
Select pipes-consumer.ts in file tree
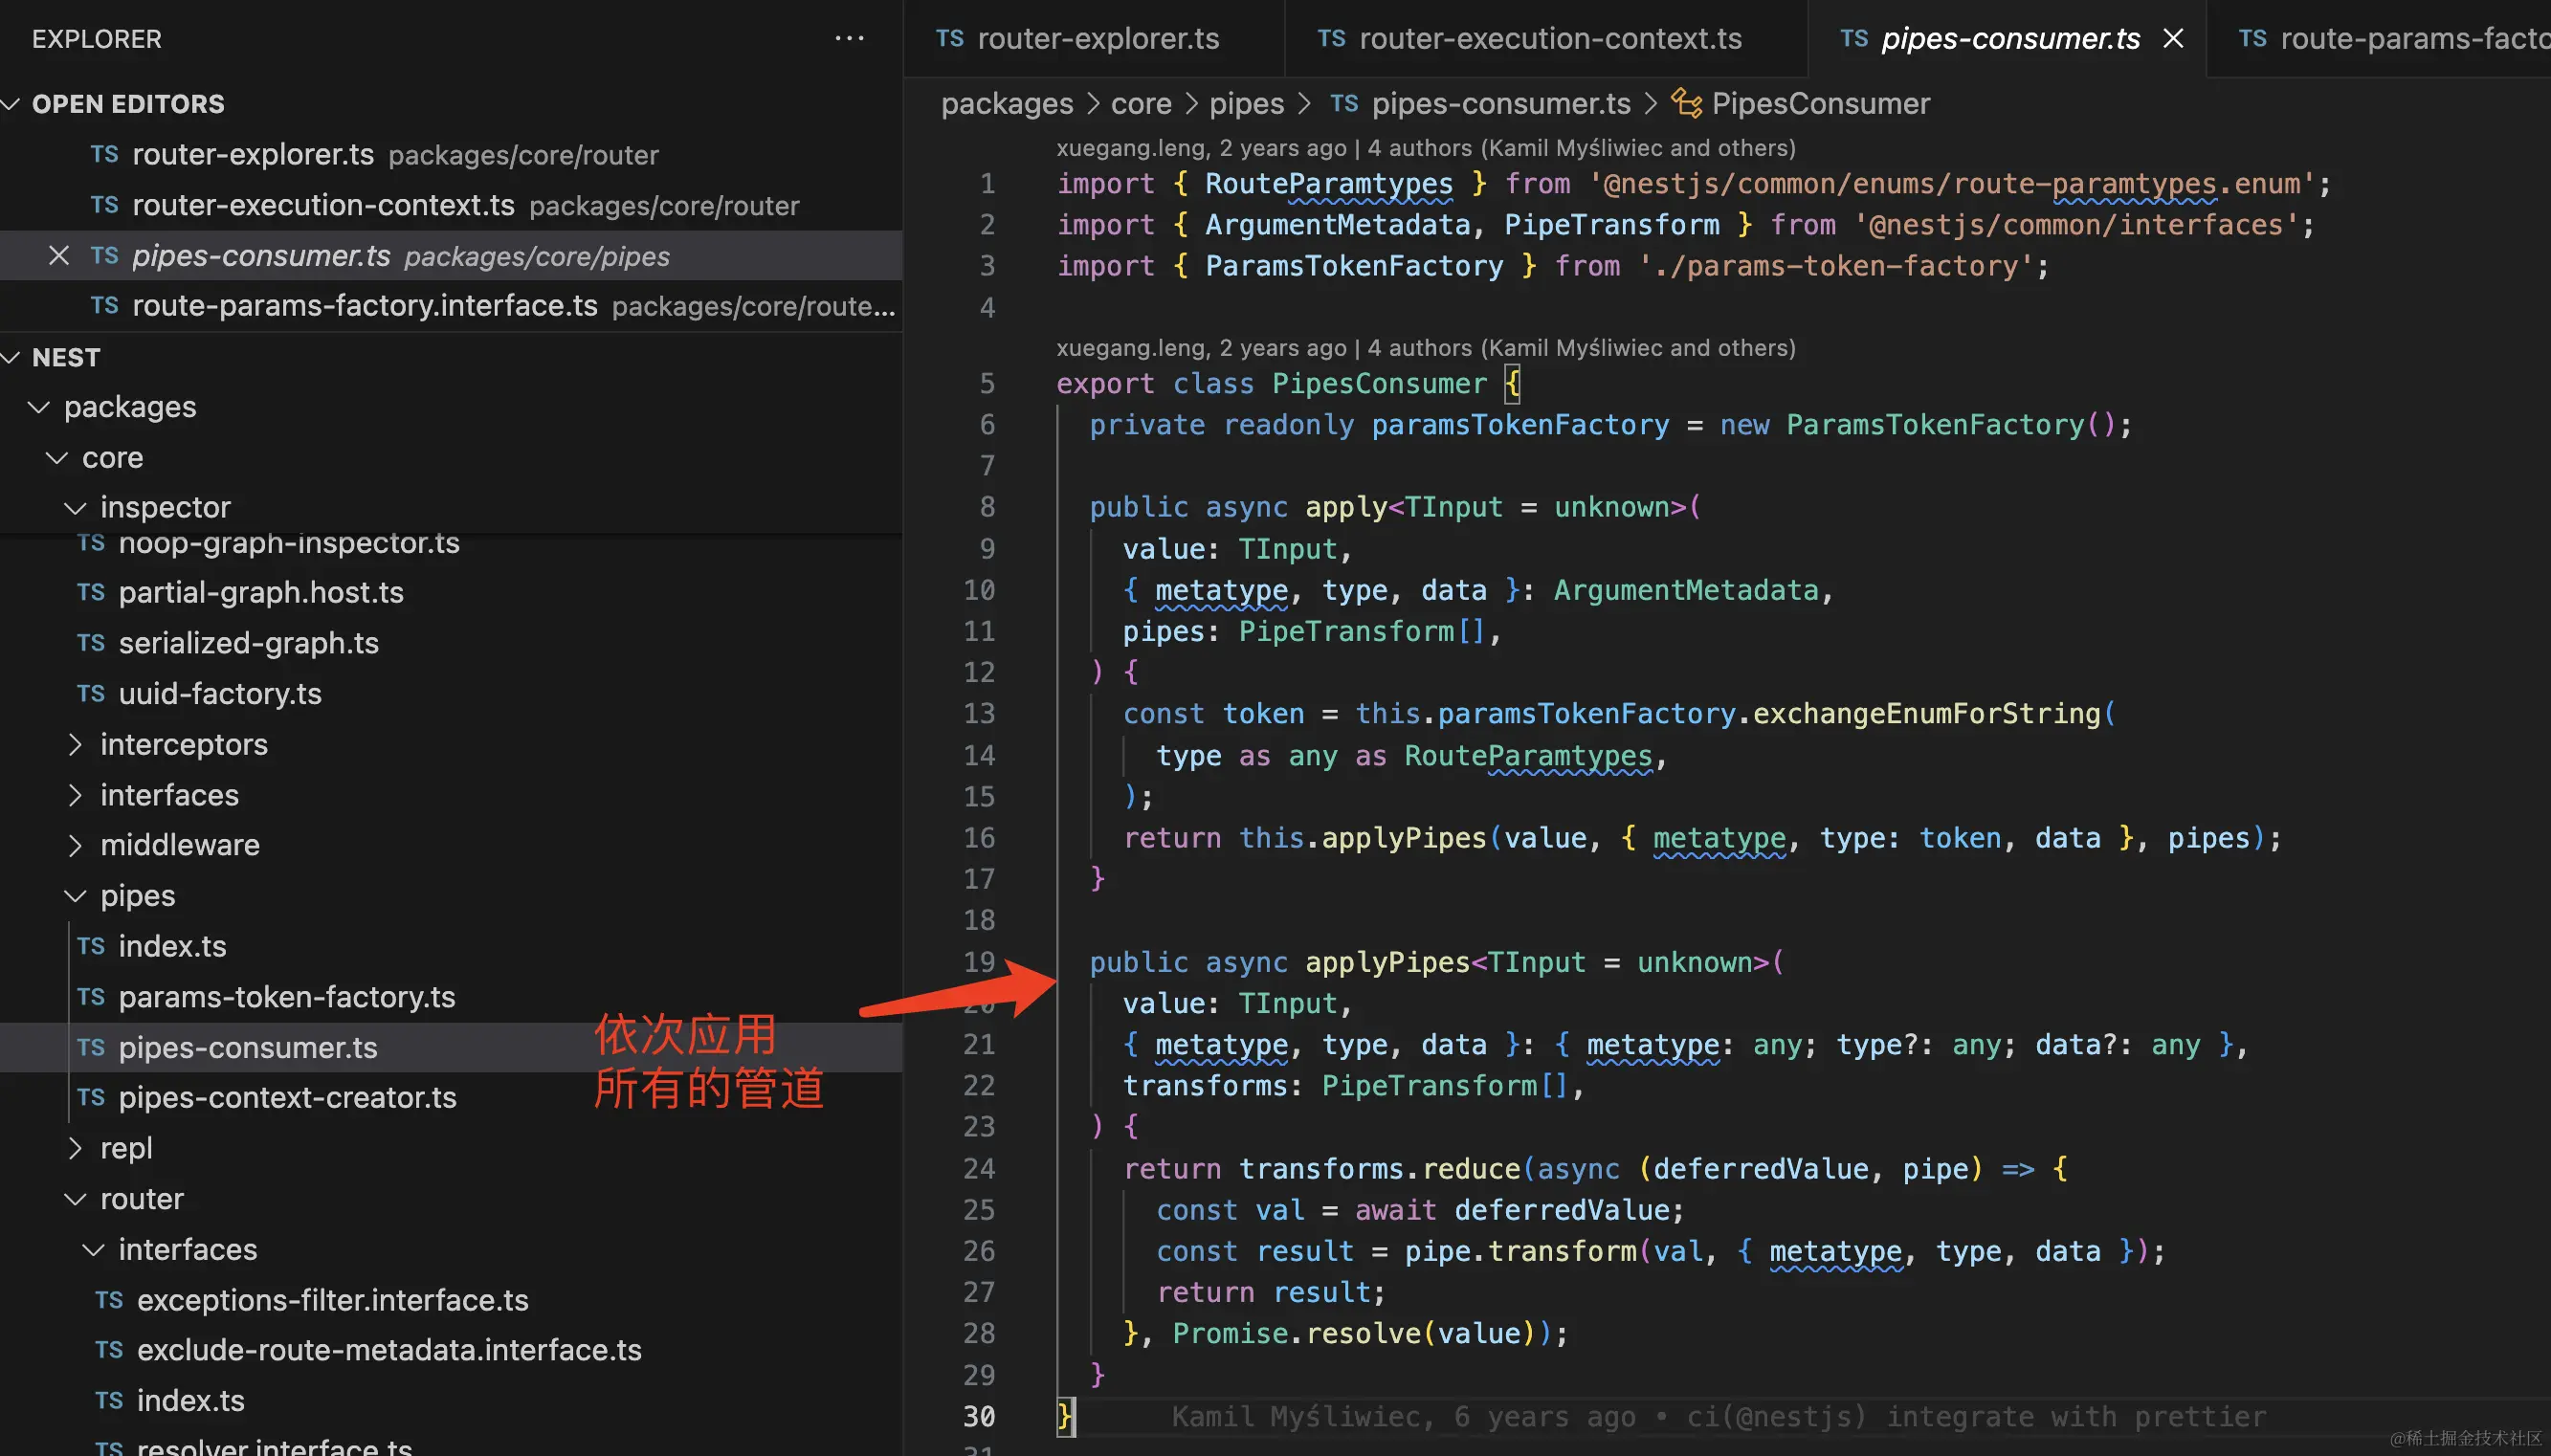[x=451, y=1047]
